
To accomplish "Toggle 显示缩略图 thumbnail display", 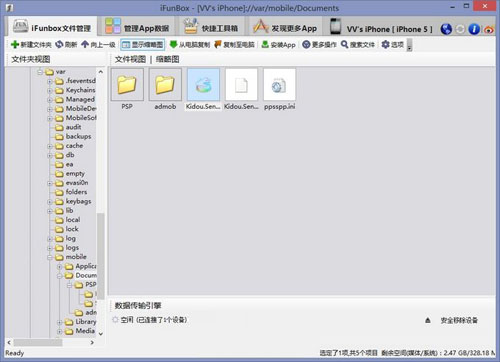I will [143, 44].
